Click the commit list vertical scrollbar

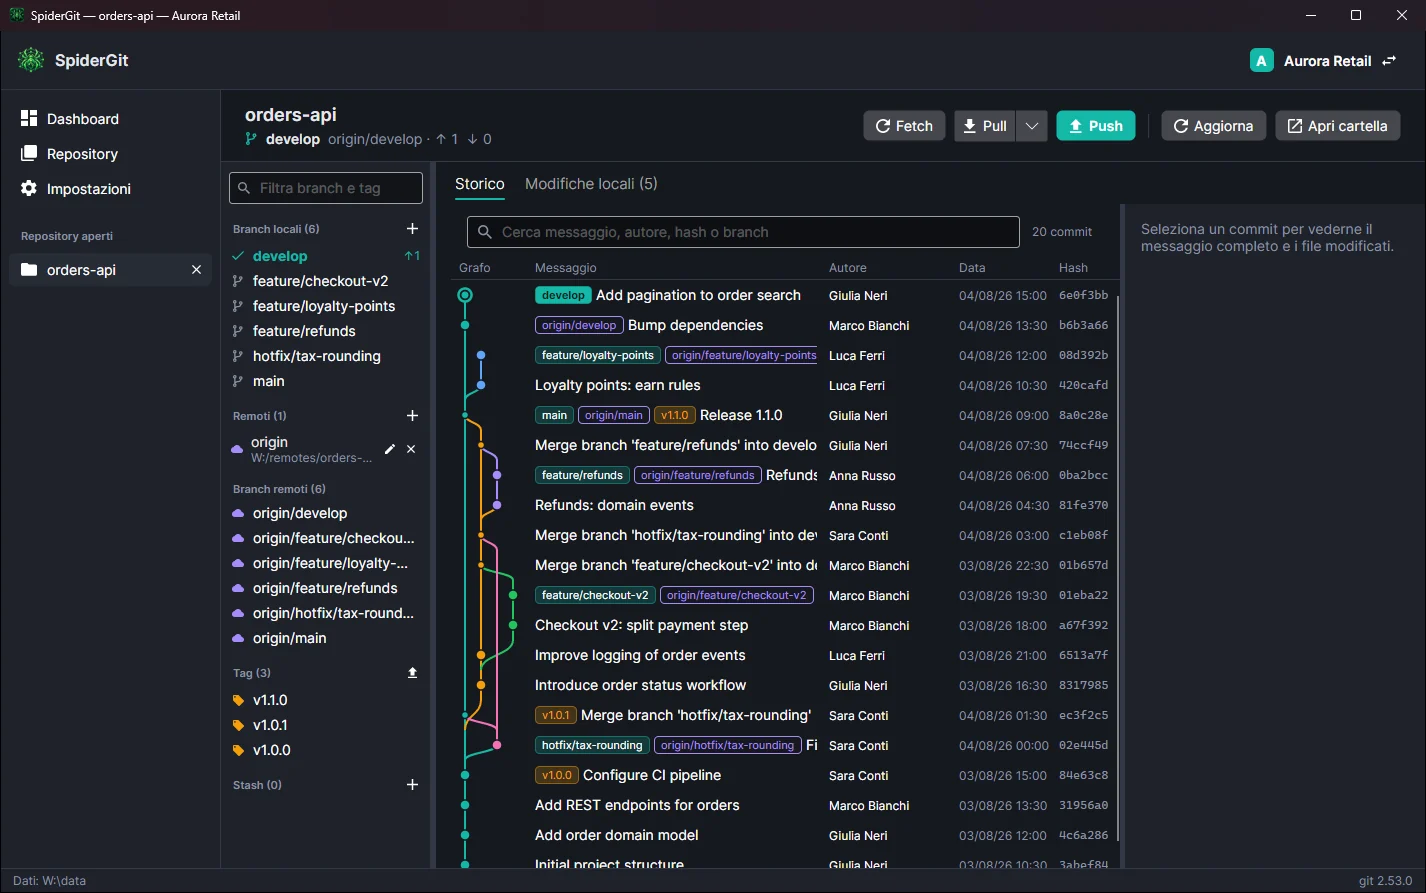click(1118, 567)
